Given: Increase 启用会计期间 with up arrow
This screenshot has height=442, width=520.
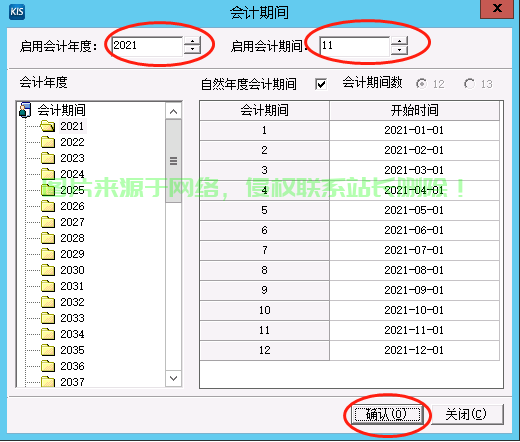Looking at the screenshot, I should pyautogui.click(x=399, y=41).
